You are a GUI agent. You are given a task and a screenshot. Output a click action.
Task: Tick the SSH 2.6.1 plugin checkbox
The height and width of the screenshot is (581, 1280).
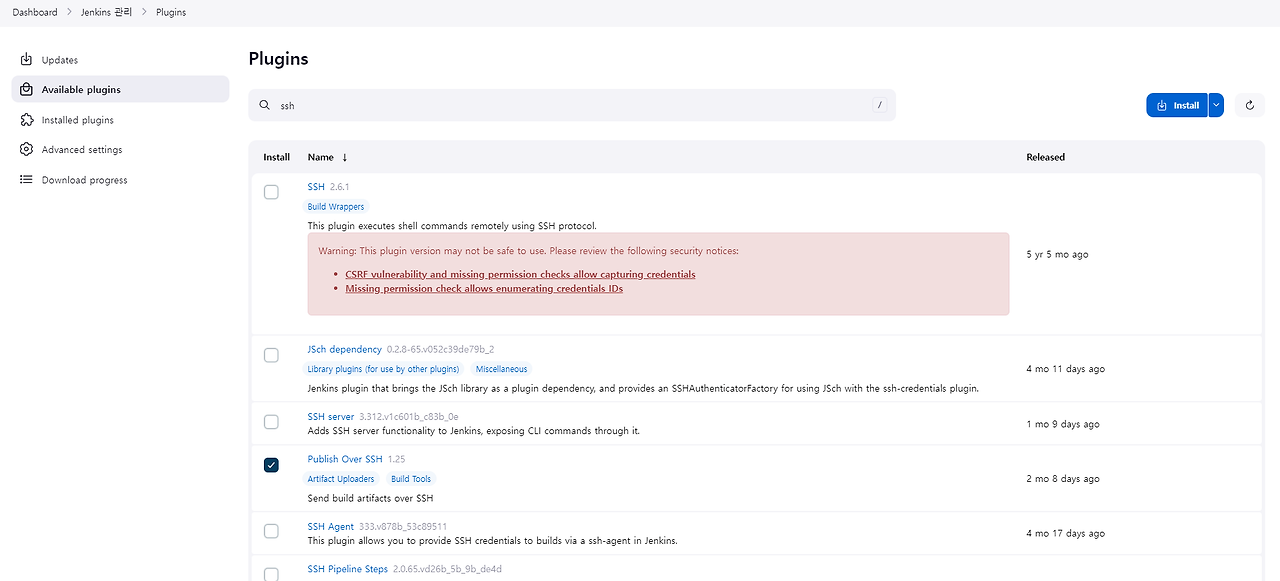pos(271,192)
